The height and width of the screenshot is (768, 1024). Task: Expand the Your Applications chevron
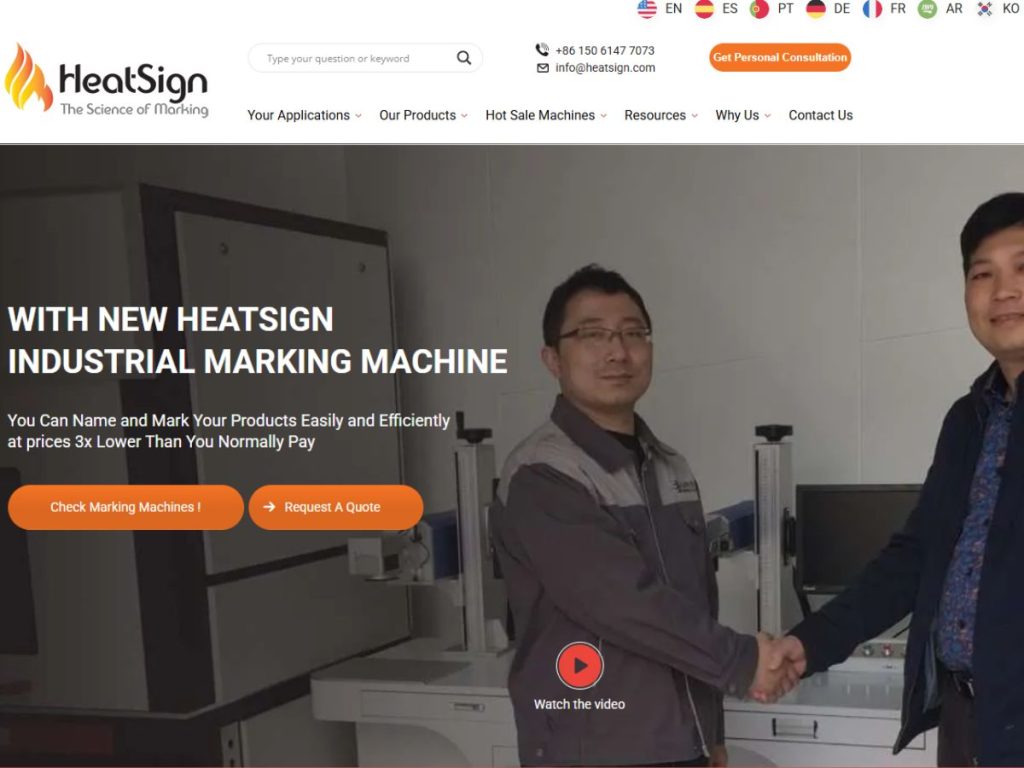pyautogui.click(x=358, y=116)
